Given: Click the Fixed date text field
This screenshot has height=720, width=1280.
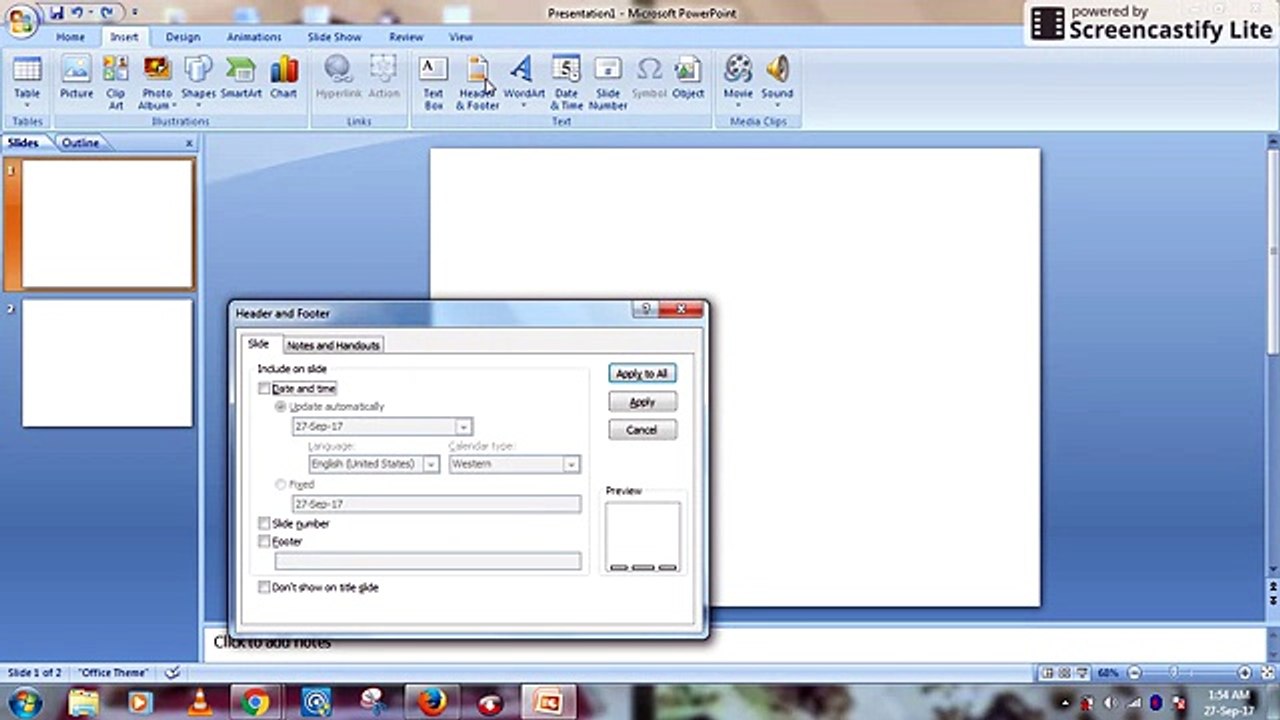Looking at the screenshot, I should [x=436, y=504].
